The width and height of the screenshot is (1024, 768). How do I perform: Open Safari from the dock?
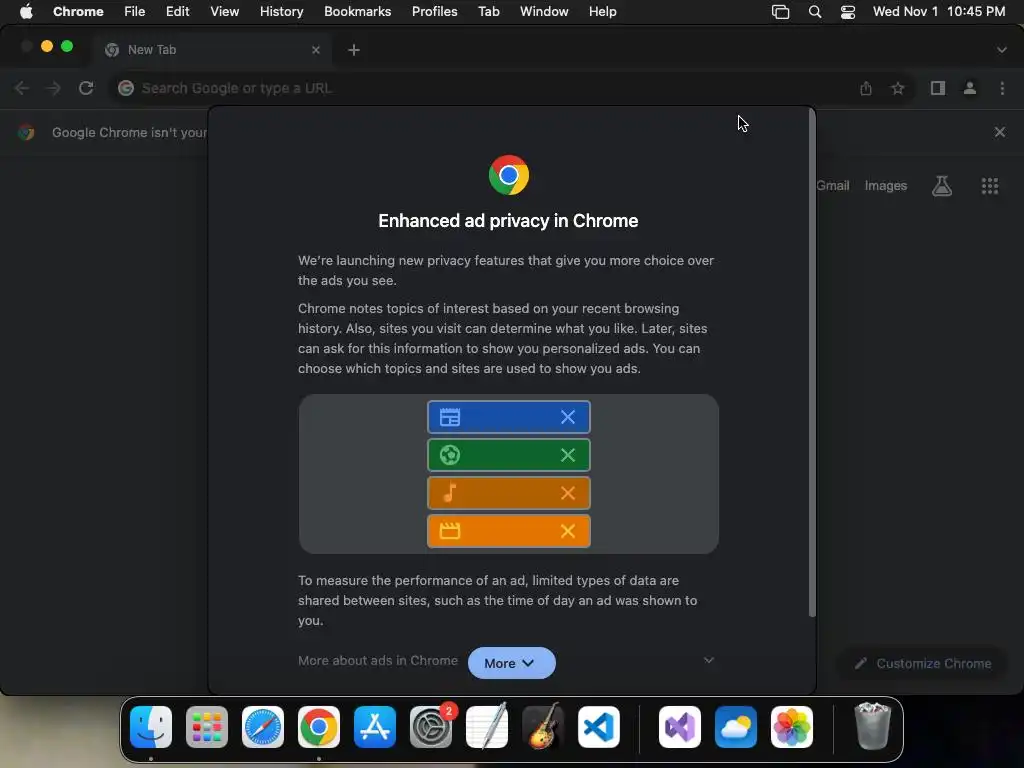[x=263, y=727]
